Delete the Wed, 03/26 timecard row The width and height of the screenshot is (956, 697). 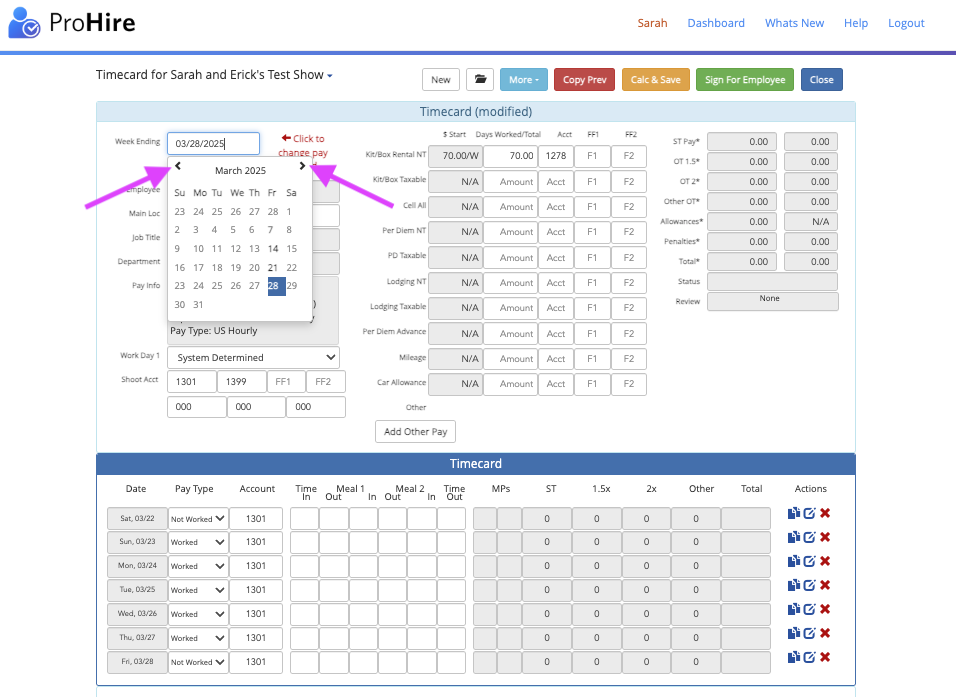pyautogui.click(x=825, y=609)
